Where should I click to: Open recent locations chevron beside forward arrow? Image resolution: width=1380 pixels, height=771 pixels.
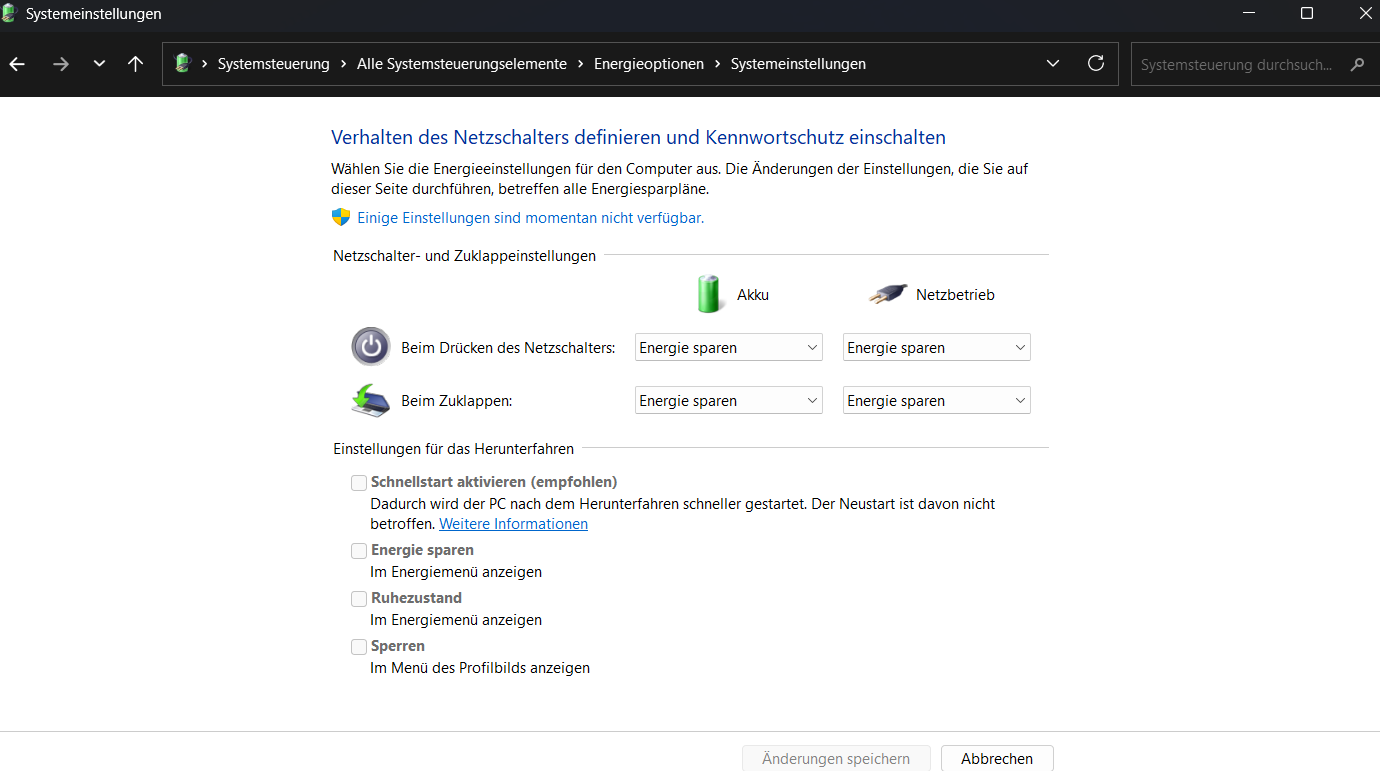point(99,64)
